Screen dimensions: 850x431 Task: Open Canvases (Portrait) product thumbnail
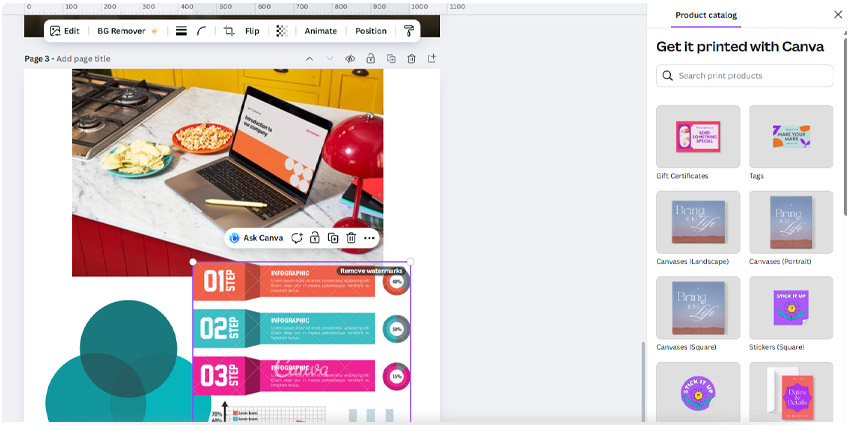791,222
